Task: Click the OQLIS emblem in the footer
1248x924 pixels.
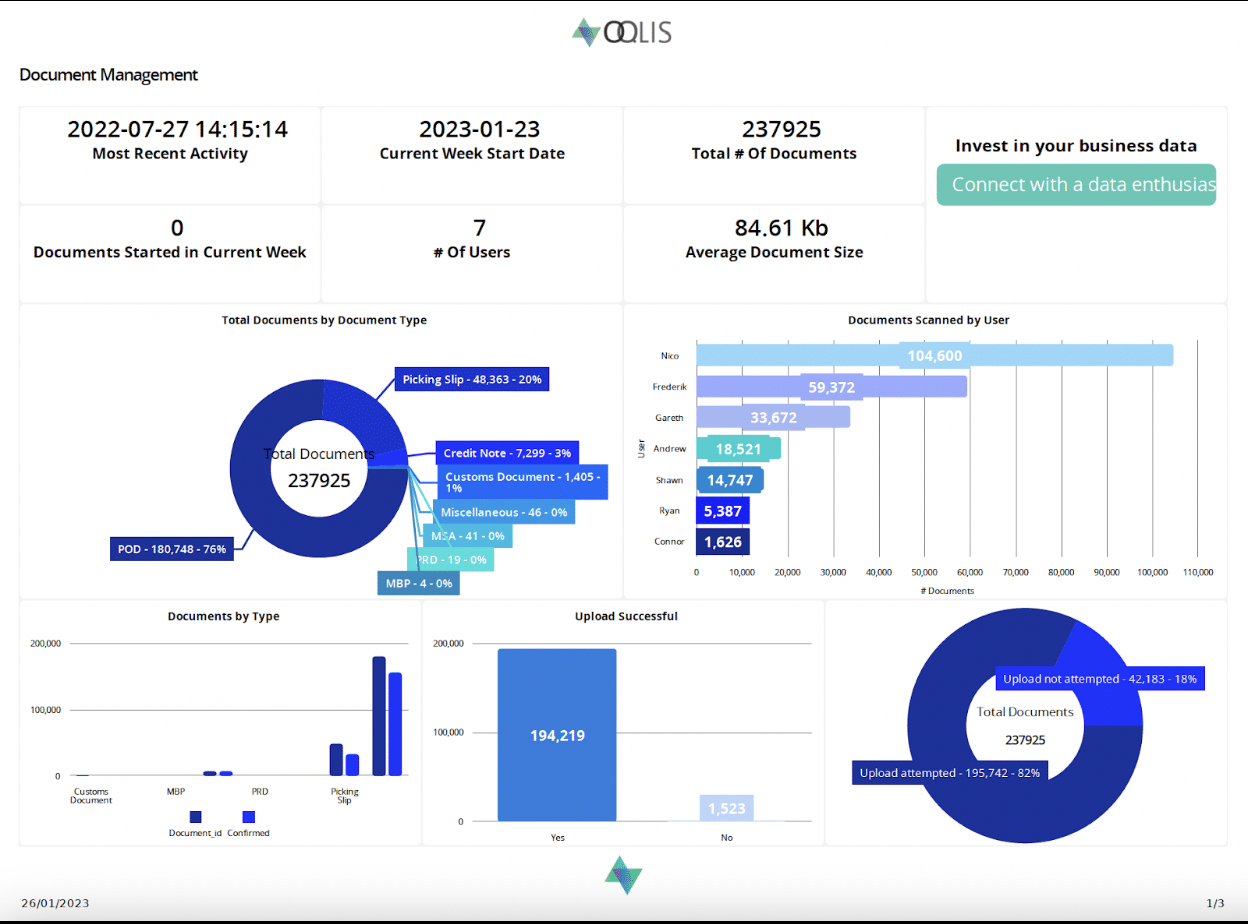Action: (x=622, y=875)
